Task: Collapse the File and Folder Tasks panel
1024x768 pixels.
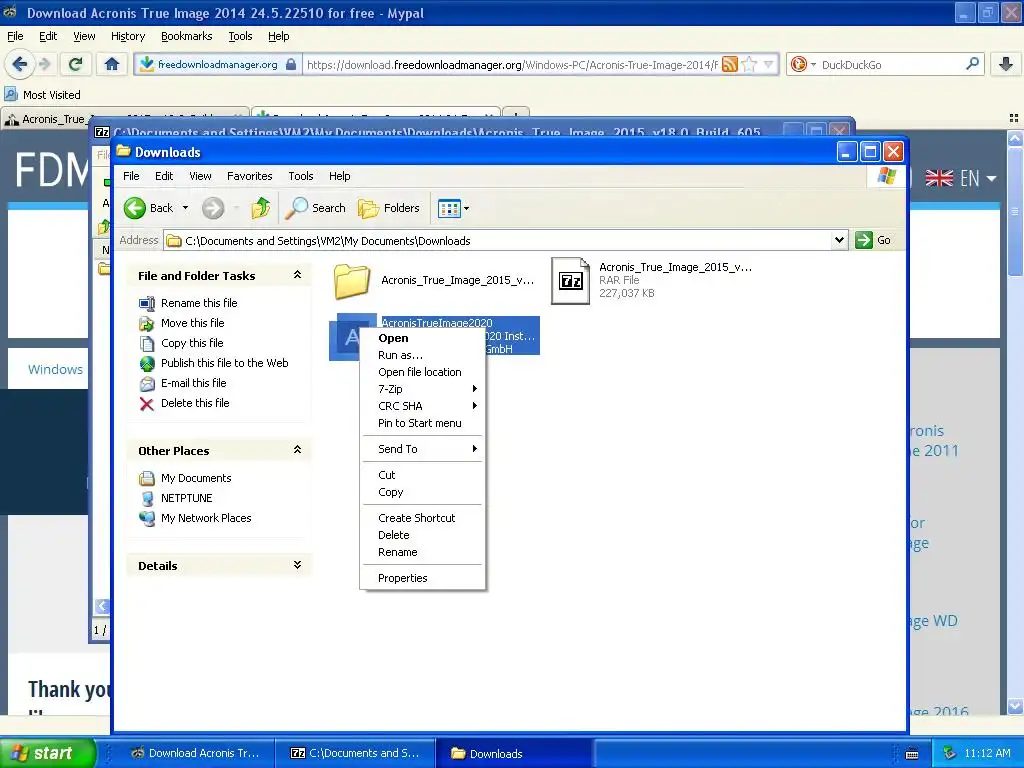Action: pos(297,275)
